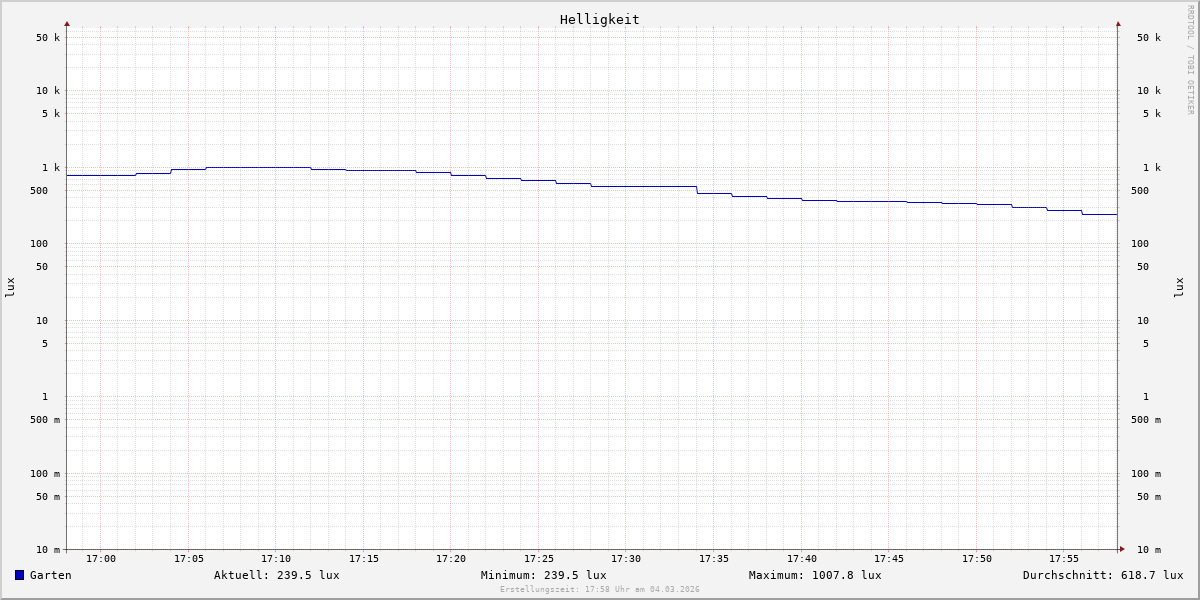Click the 17:00 time axis label
The height and width of the screenshot is (600, 1200).
click(x=101, y=559)
